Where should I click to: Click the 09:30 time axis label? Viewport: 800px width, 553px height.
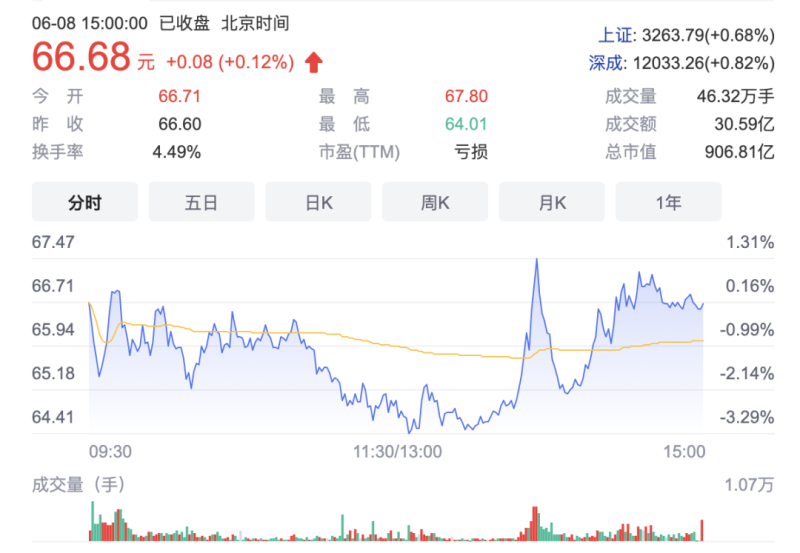tap(111, 451)
